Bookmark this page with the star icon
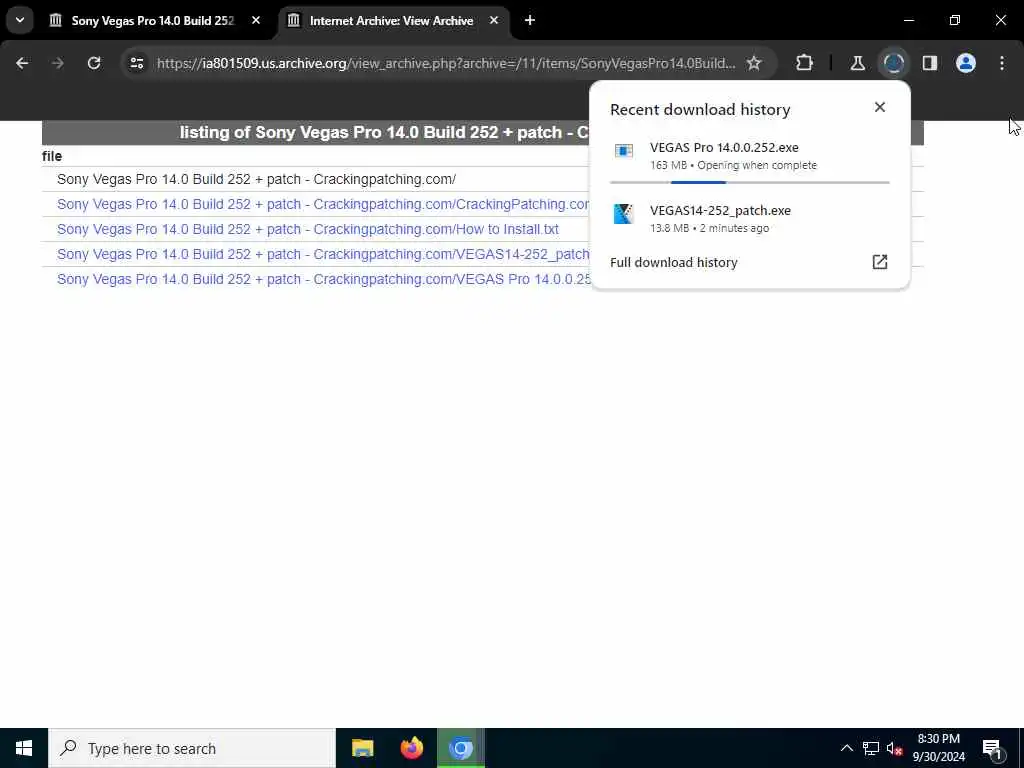The width and height of the screenshot is (1024, 768). click(754, 63)
